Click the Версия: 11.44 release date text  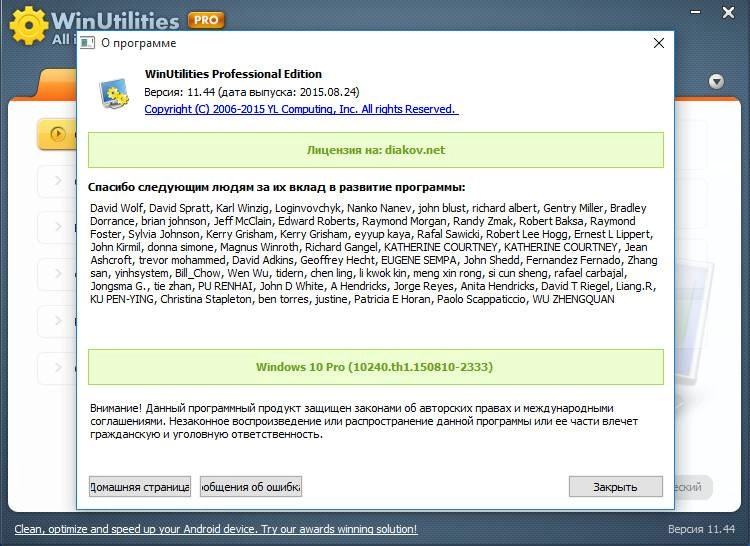252,92
